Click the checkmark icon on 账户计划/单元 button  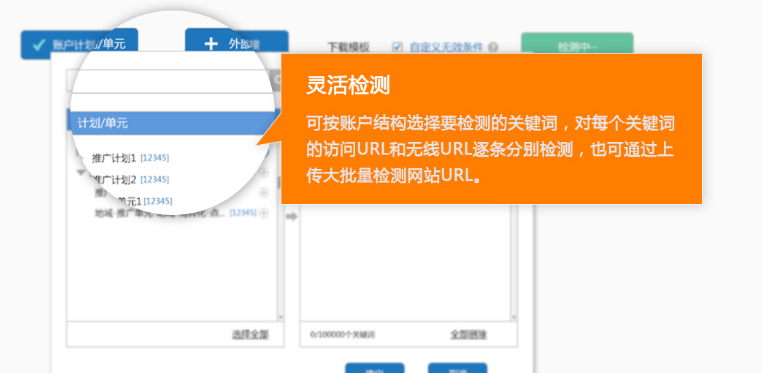point(39,45)
